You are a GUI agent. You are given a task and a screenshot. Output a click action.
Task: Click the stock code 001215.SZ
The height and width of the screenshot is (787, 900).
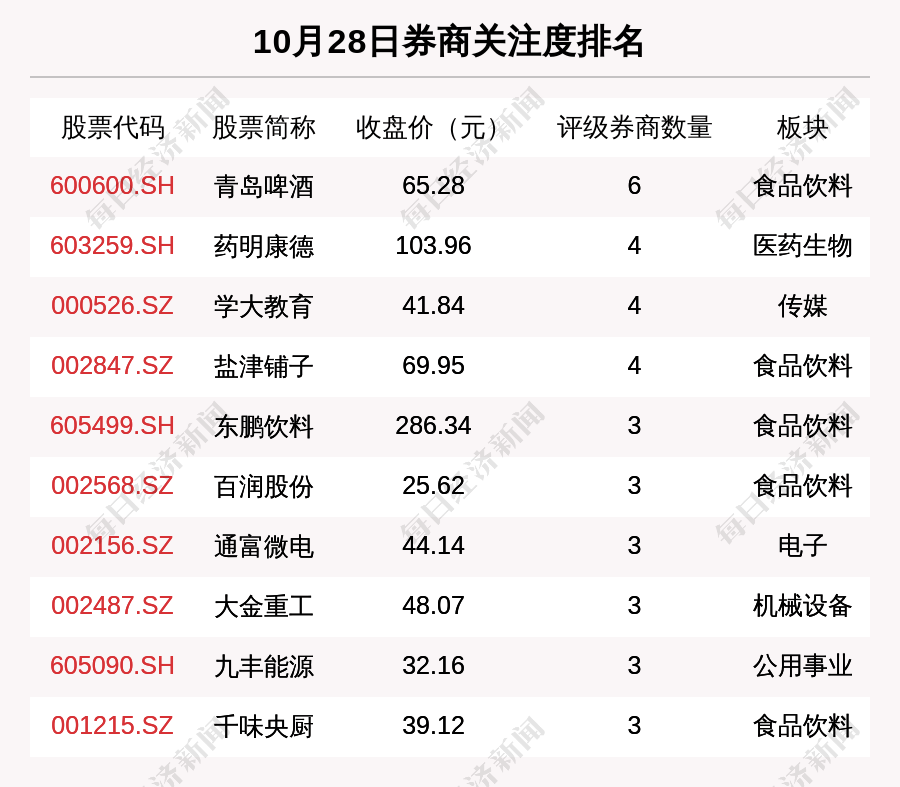point(110,727)
